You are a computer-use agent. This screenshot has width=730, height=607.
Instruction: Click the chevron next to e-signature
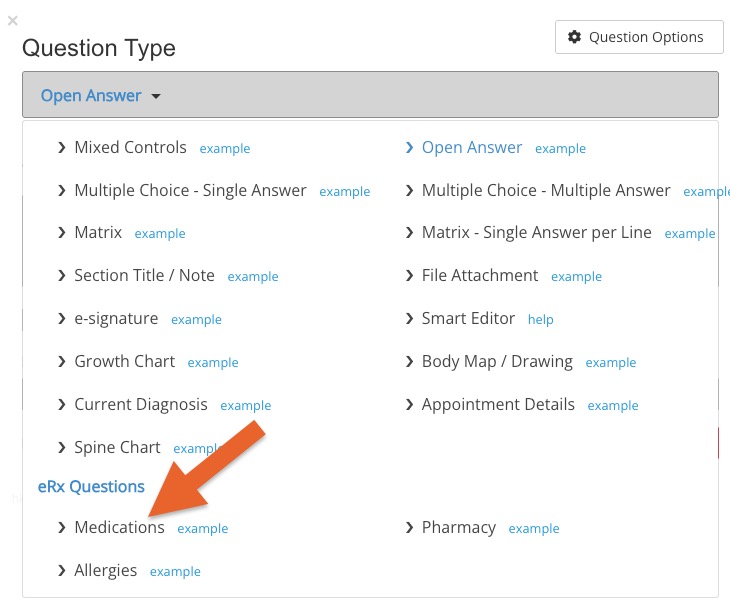click(62, 319)
